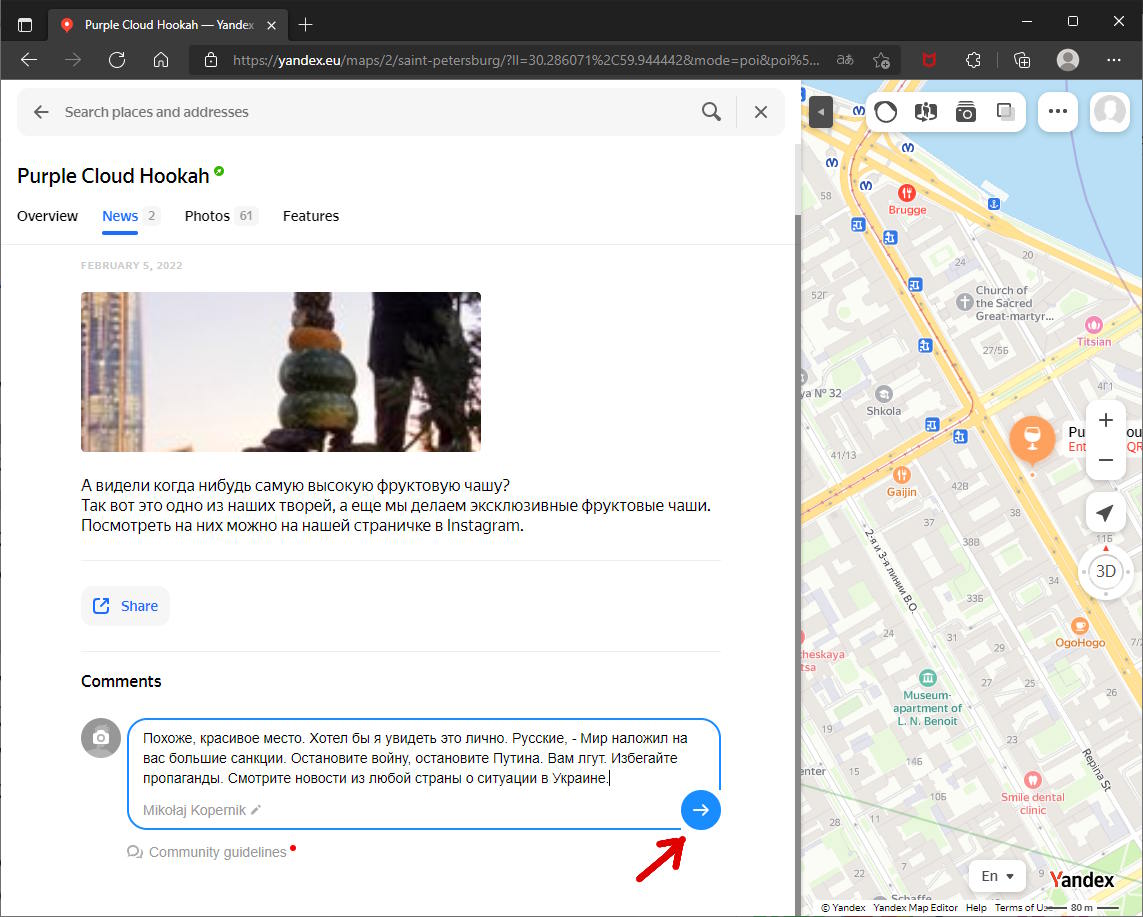Select the Gaijin restaurant marker
Image resolution: width=1143 pixels, height=917 pixels.
pos(902,475)
